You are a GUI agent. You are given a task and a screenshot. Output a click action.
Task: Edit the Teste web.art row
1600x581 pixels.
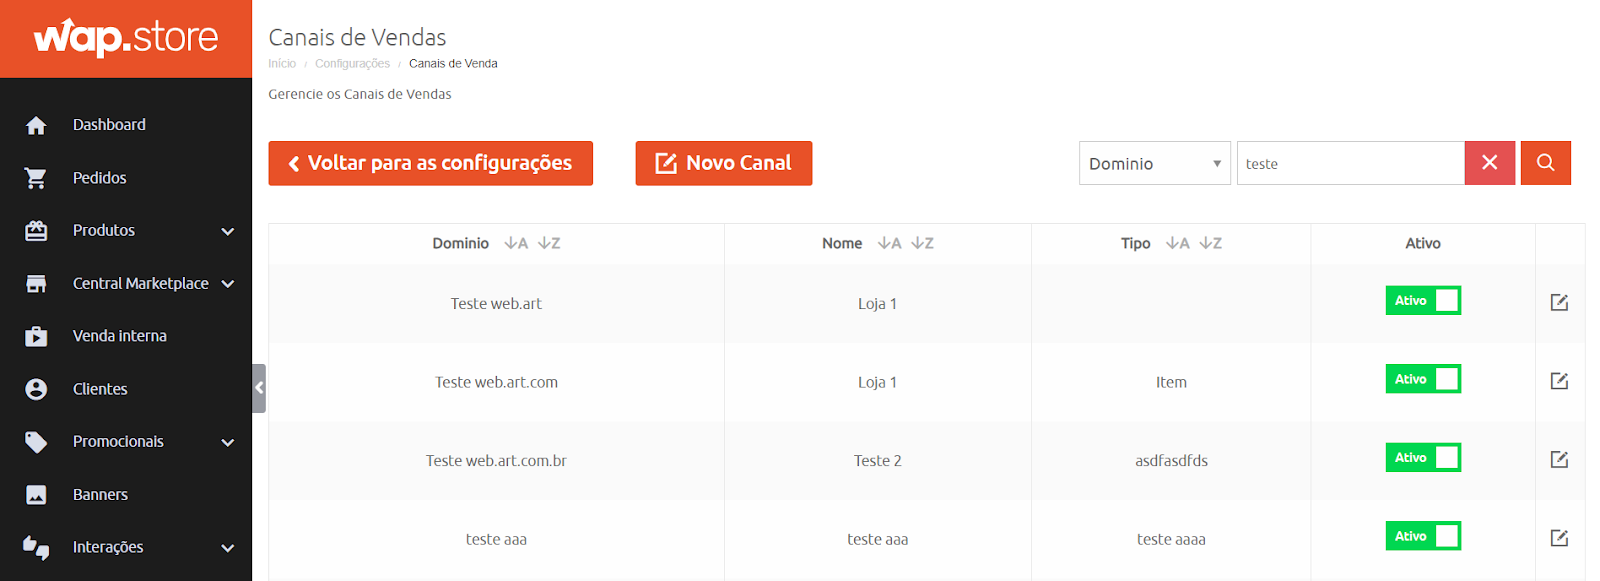(1559, 302)
